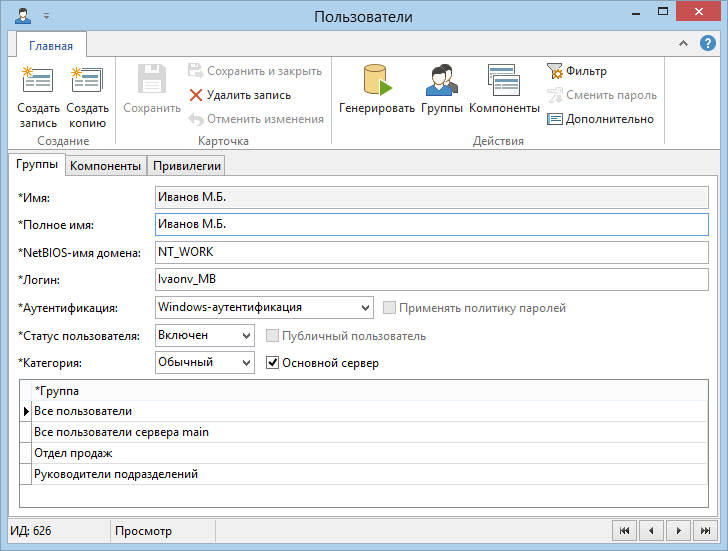Select the Главная ribbon tab
Screen dimensions: 728x551
51,45
